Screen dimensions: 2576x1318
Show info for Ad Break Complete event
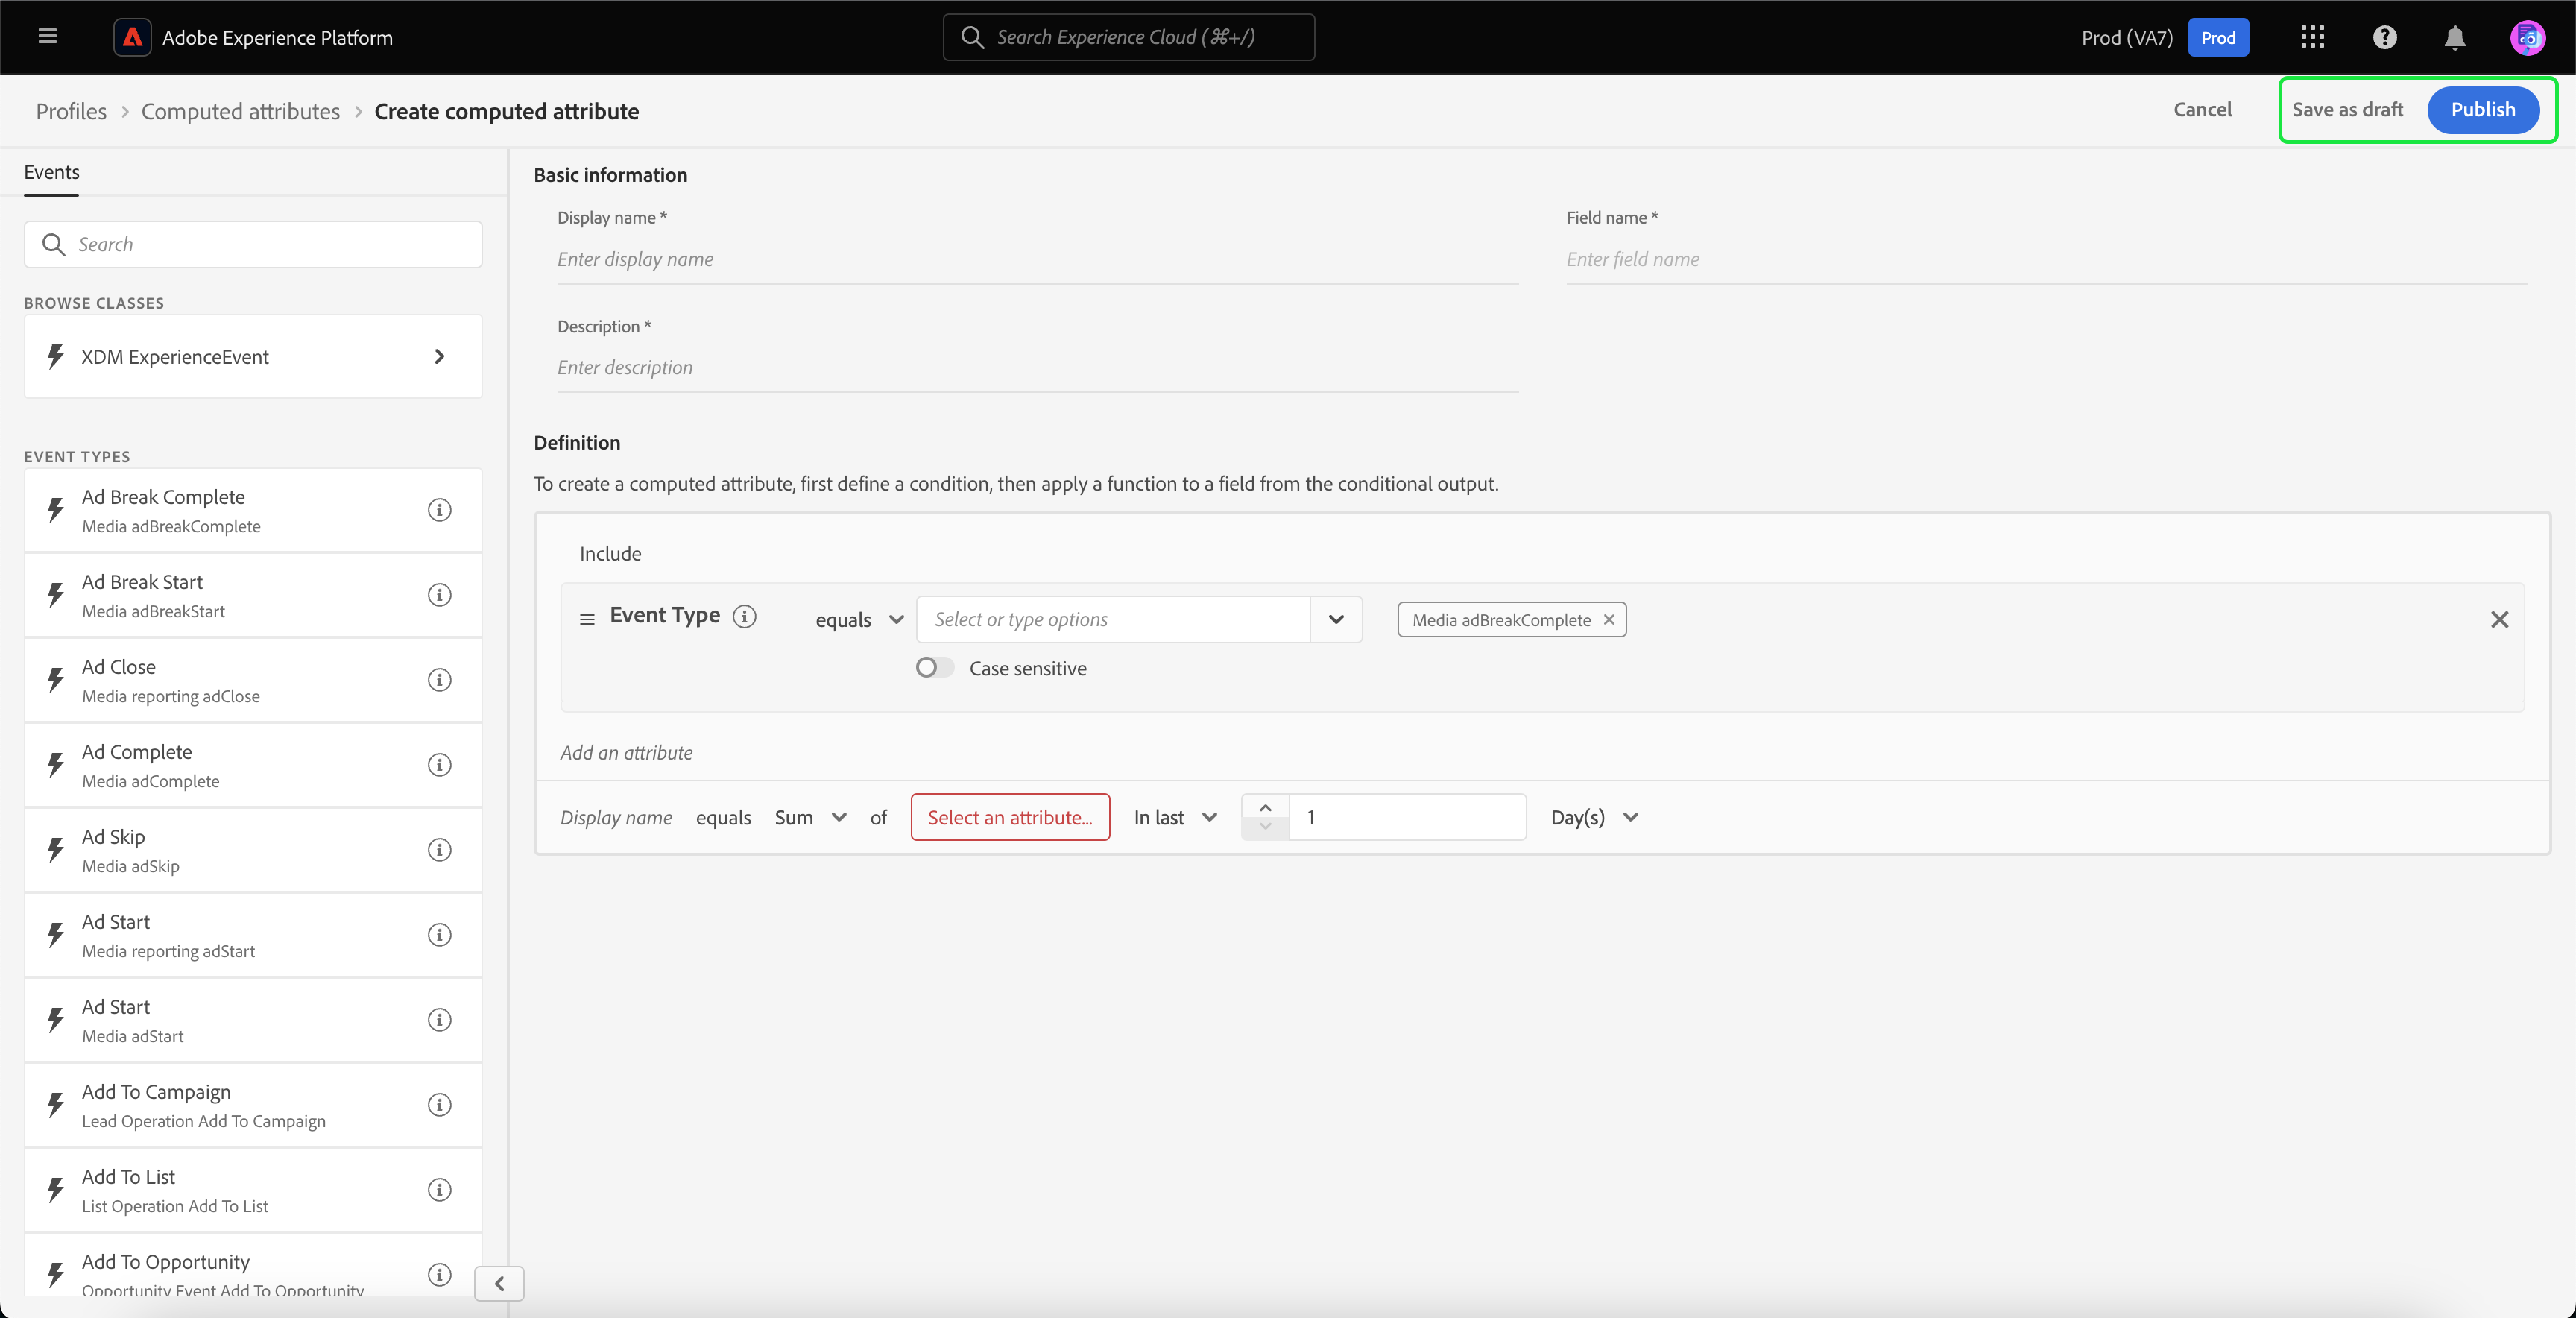pyautogui.click(x=439, y=510)
